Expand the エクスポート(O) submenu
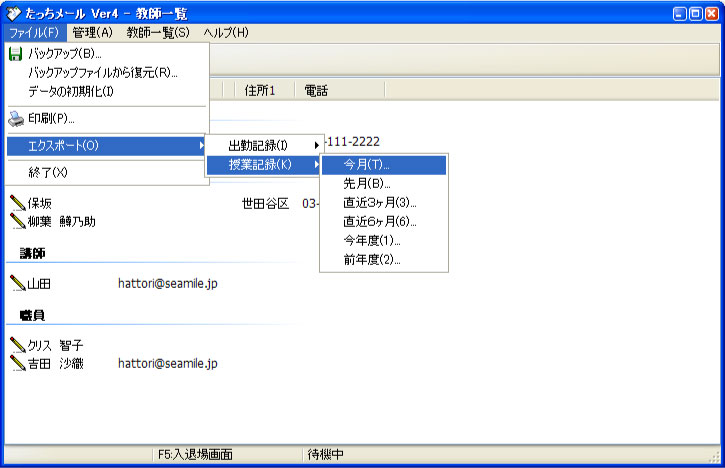The image size is (725, 468). point(107,146)
